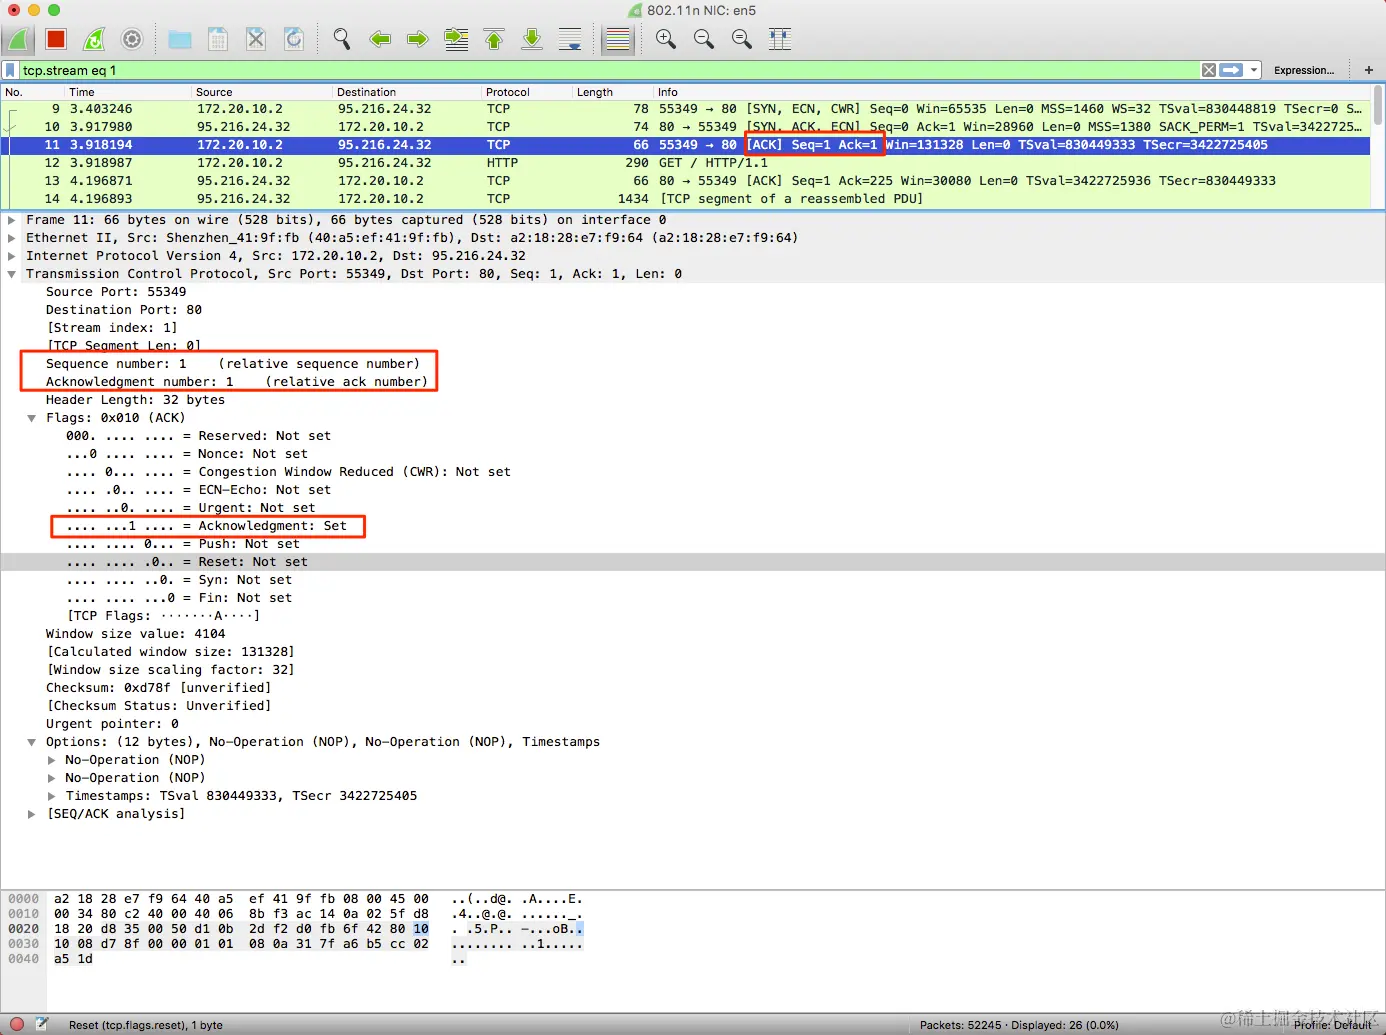Select the Acknowledgment number: 1 field
This screenshot has height=1035, width=1386.
coord(236,382)
